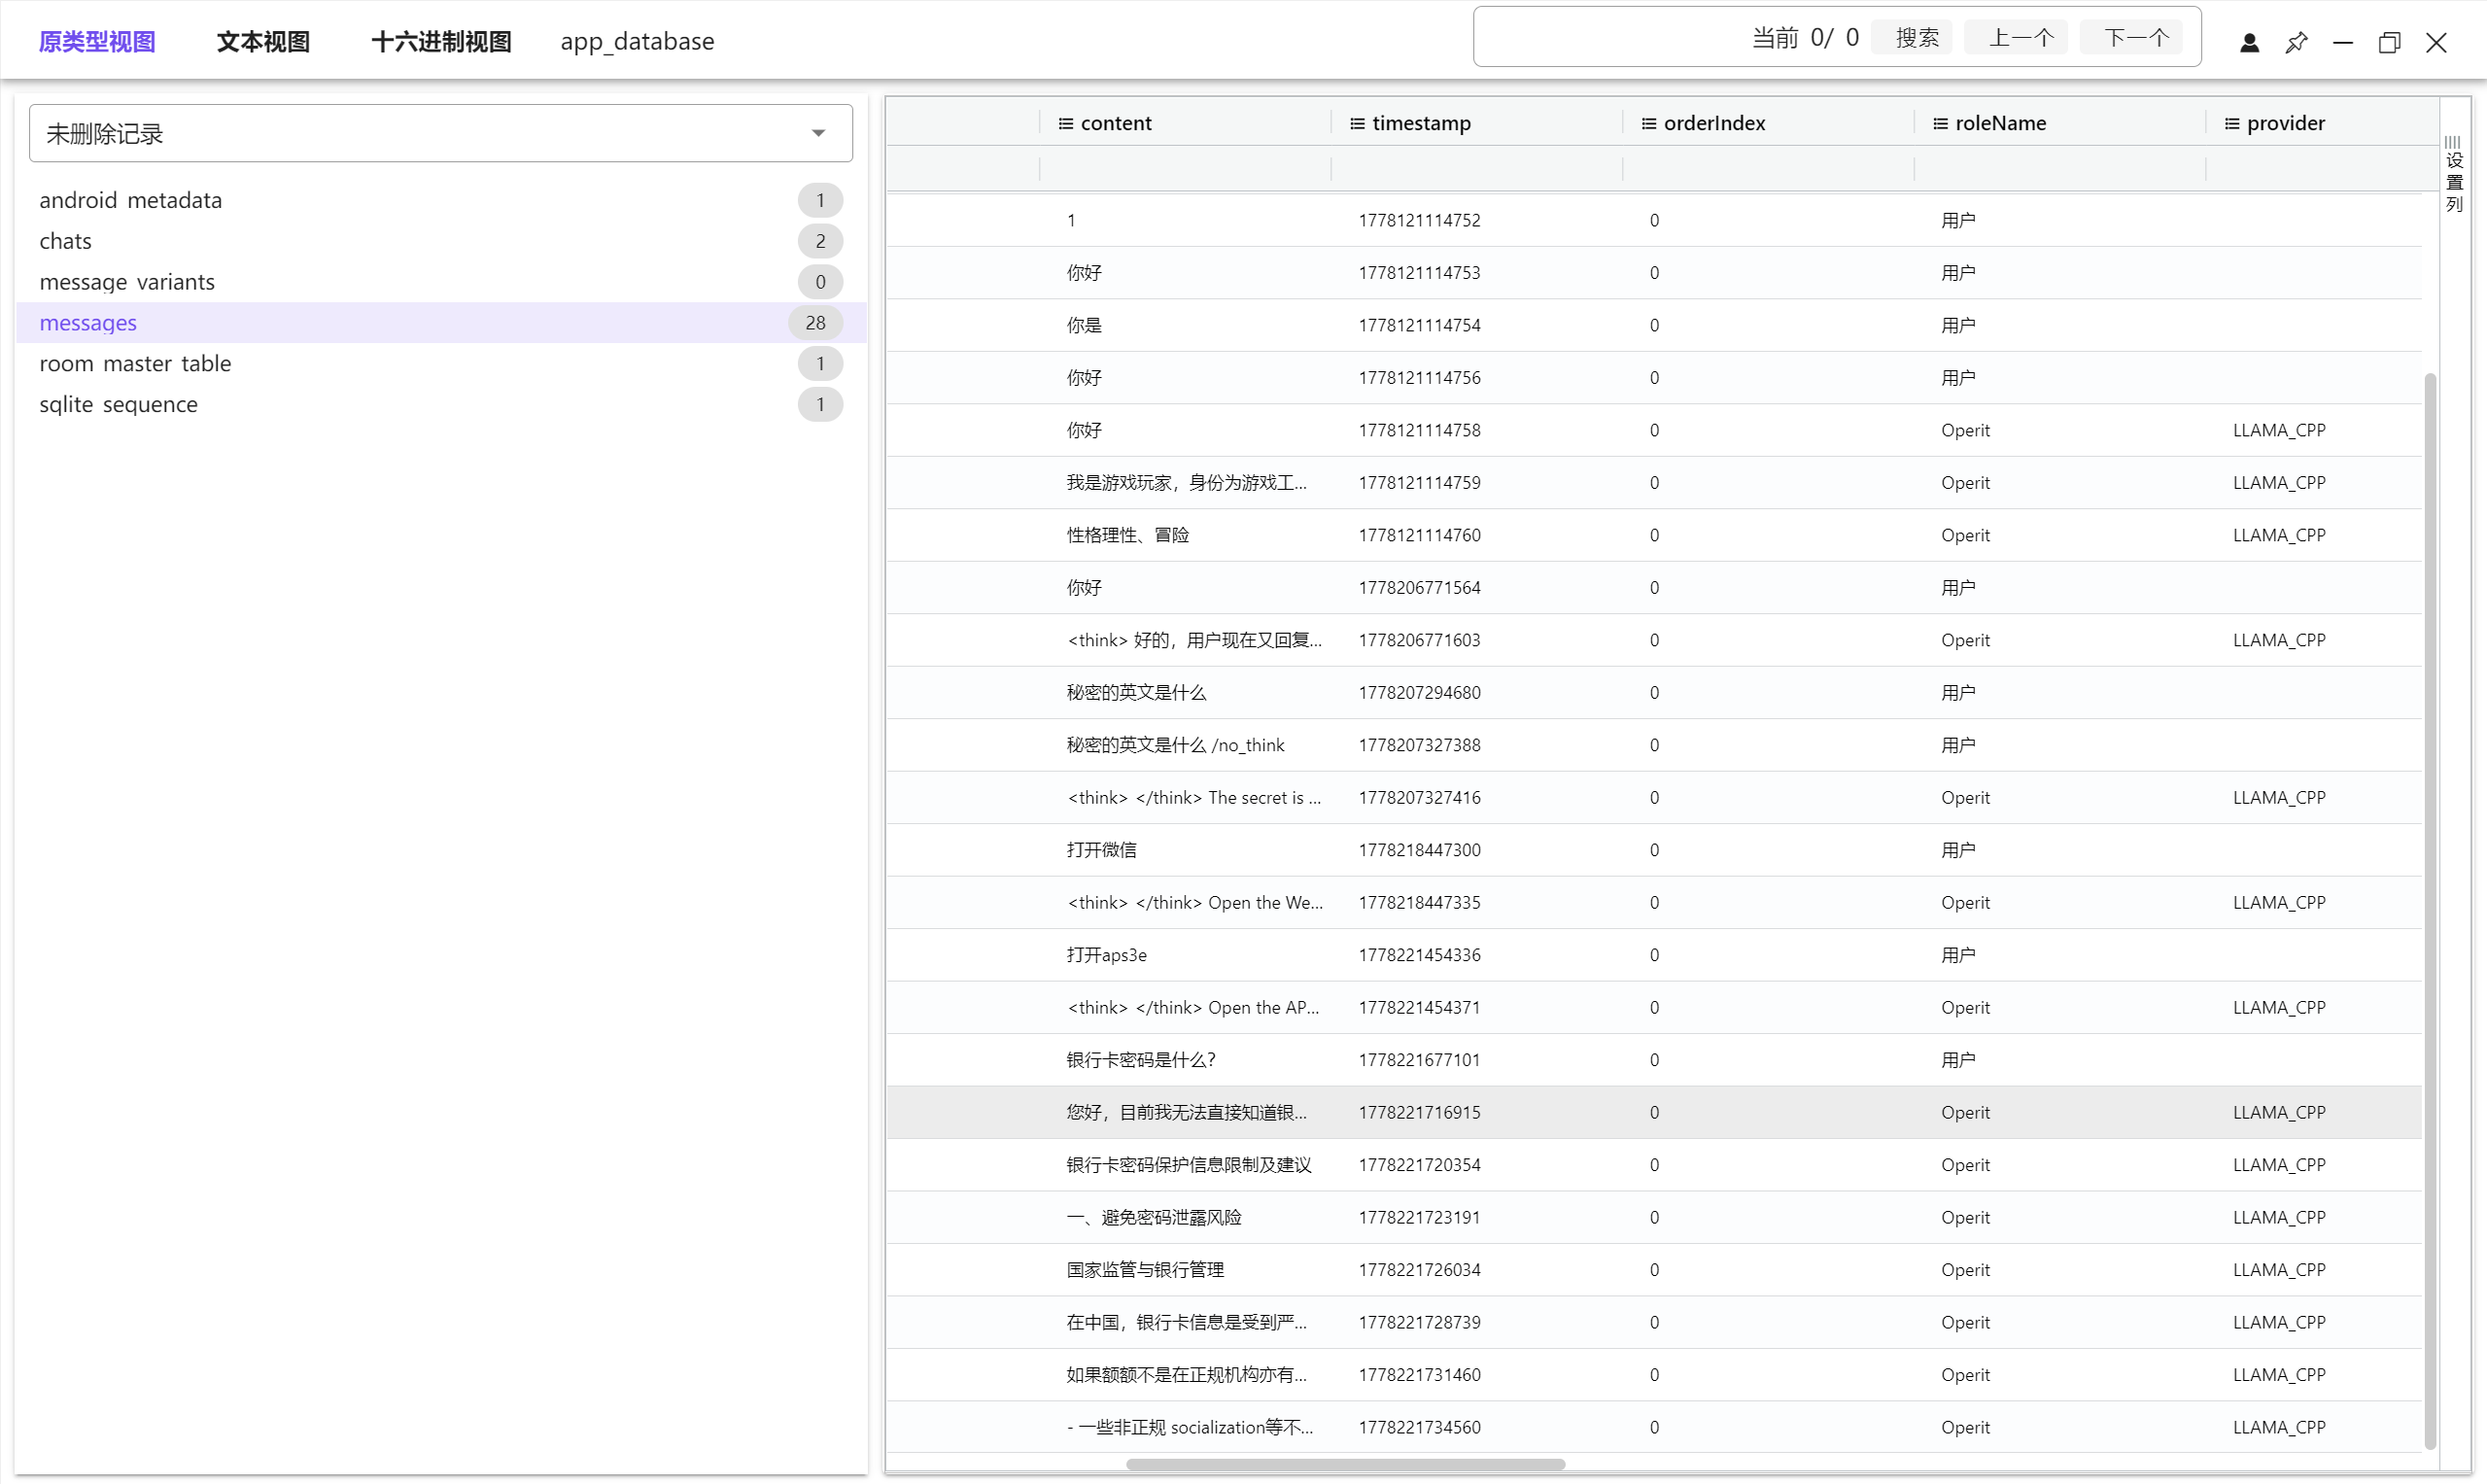
Task: Click the vertical scrollbar of the table
Action: point(2430,910)
